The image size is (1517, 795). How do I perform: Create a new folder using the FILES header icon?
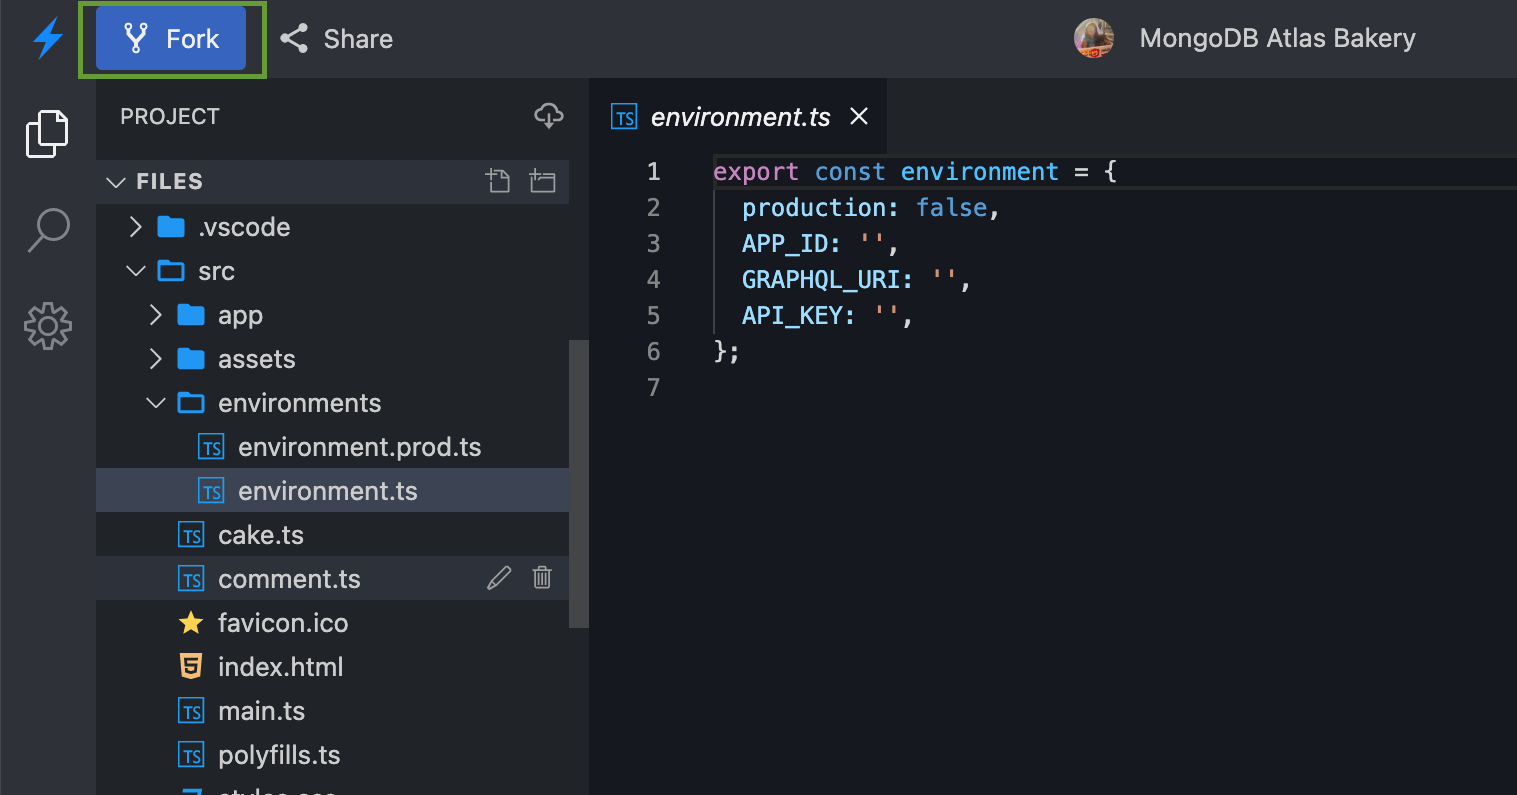coord(542,181)
